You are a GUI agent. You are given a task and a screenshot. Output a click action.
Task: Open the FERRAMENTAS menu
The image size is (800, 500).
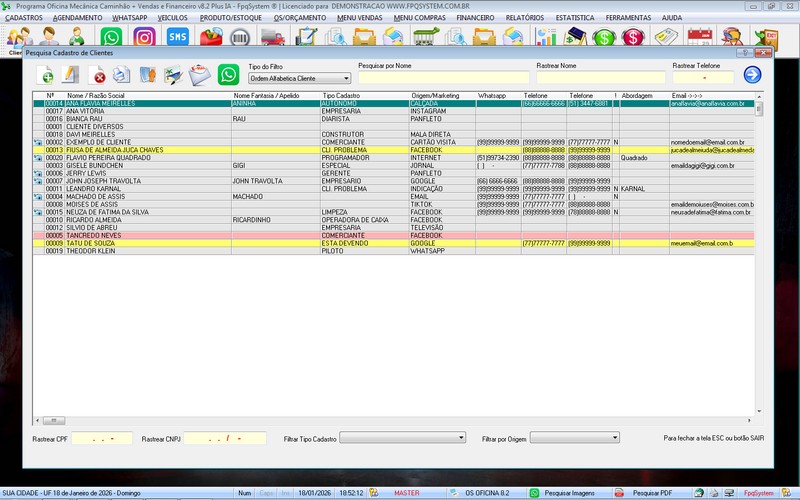628,18
